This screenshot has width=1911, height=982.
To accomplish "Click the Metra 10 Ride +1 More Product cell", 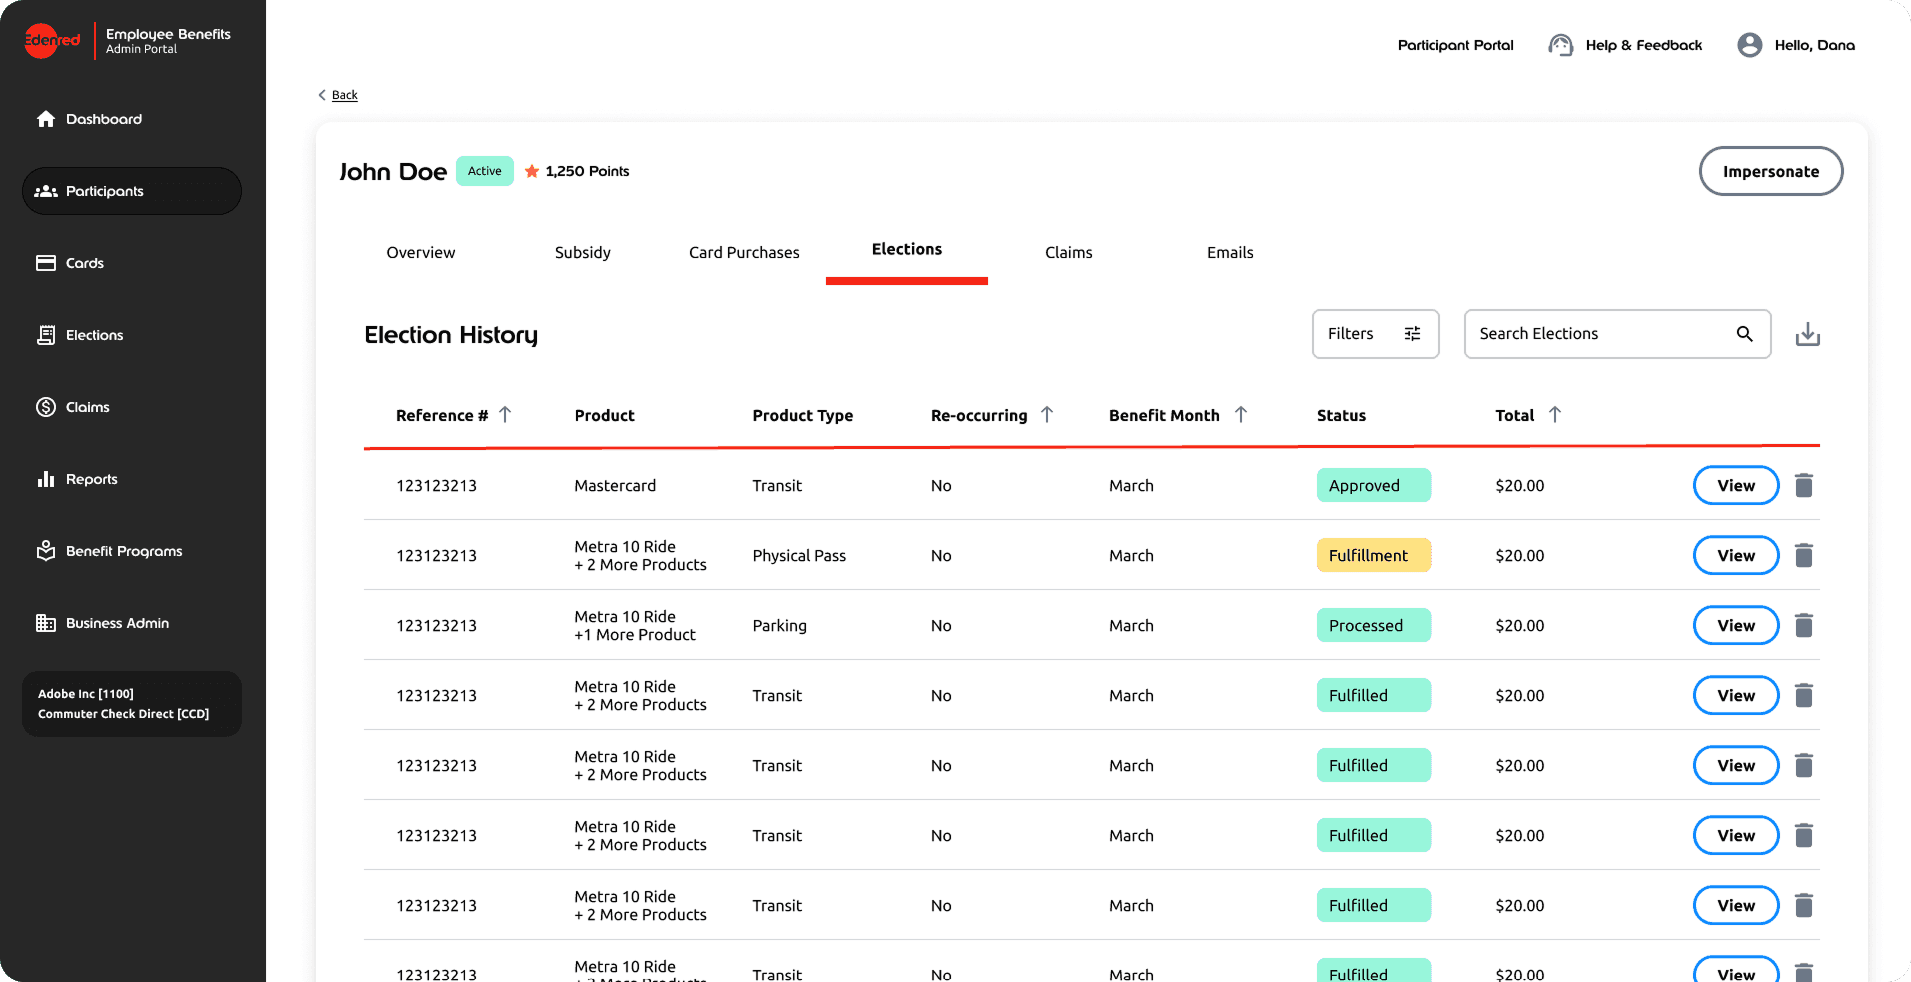I will (635, 625).
